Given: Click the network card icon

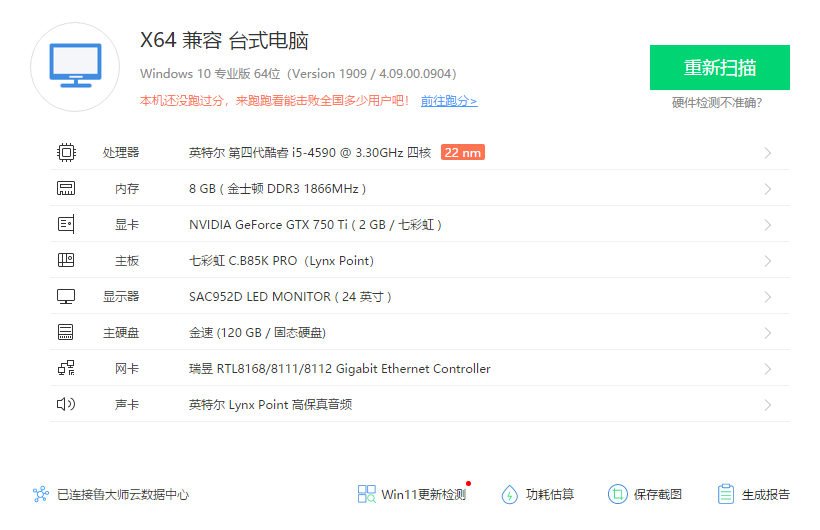Looking at the screenshot, I should [x=66, y=368].
